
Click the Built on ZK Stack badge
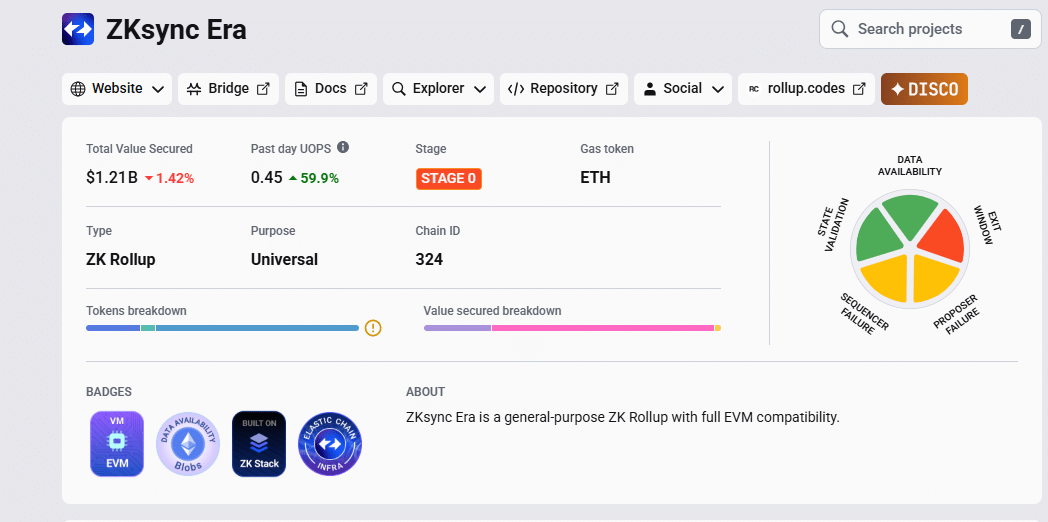coord(259,444)
